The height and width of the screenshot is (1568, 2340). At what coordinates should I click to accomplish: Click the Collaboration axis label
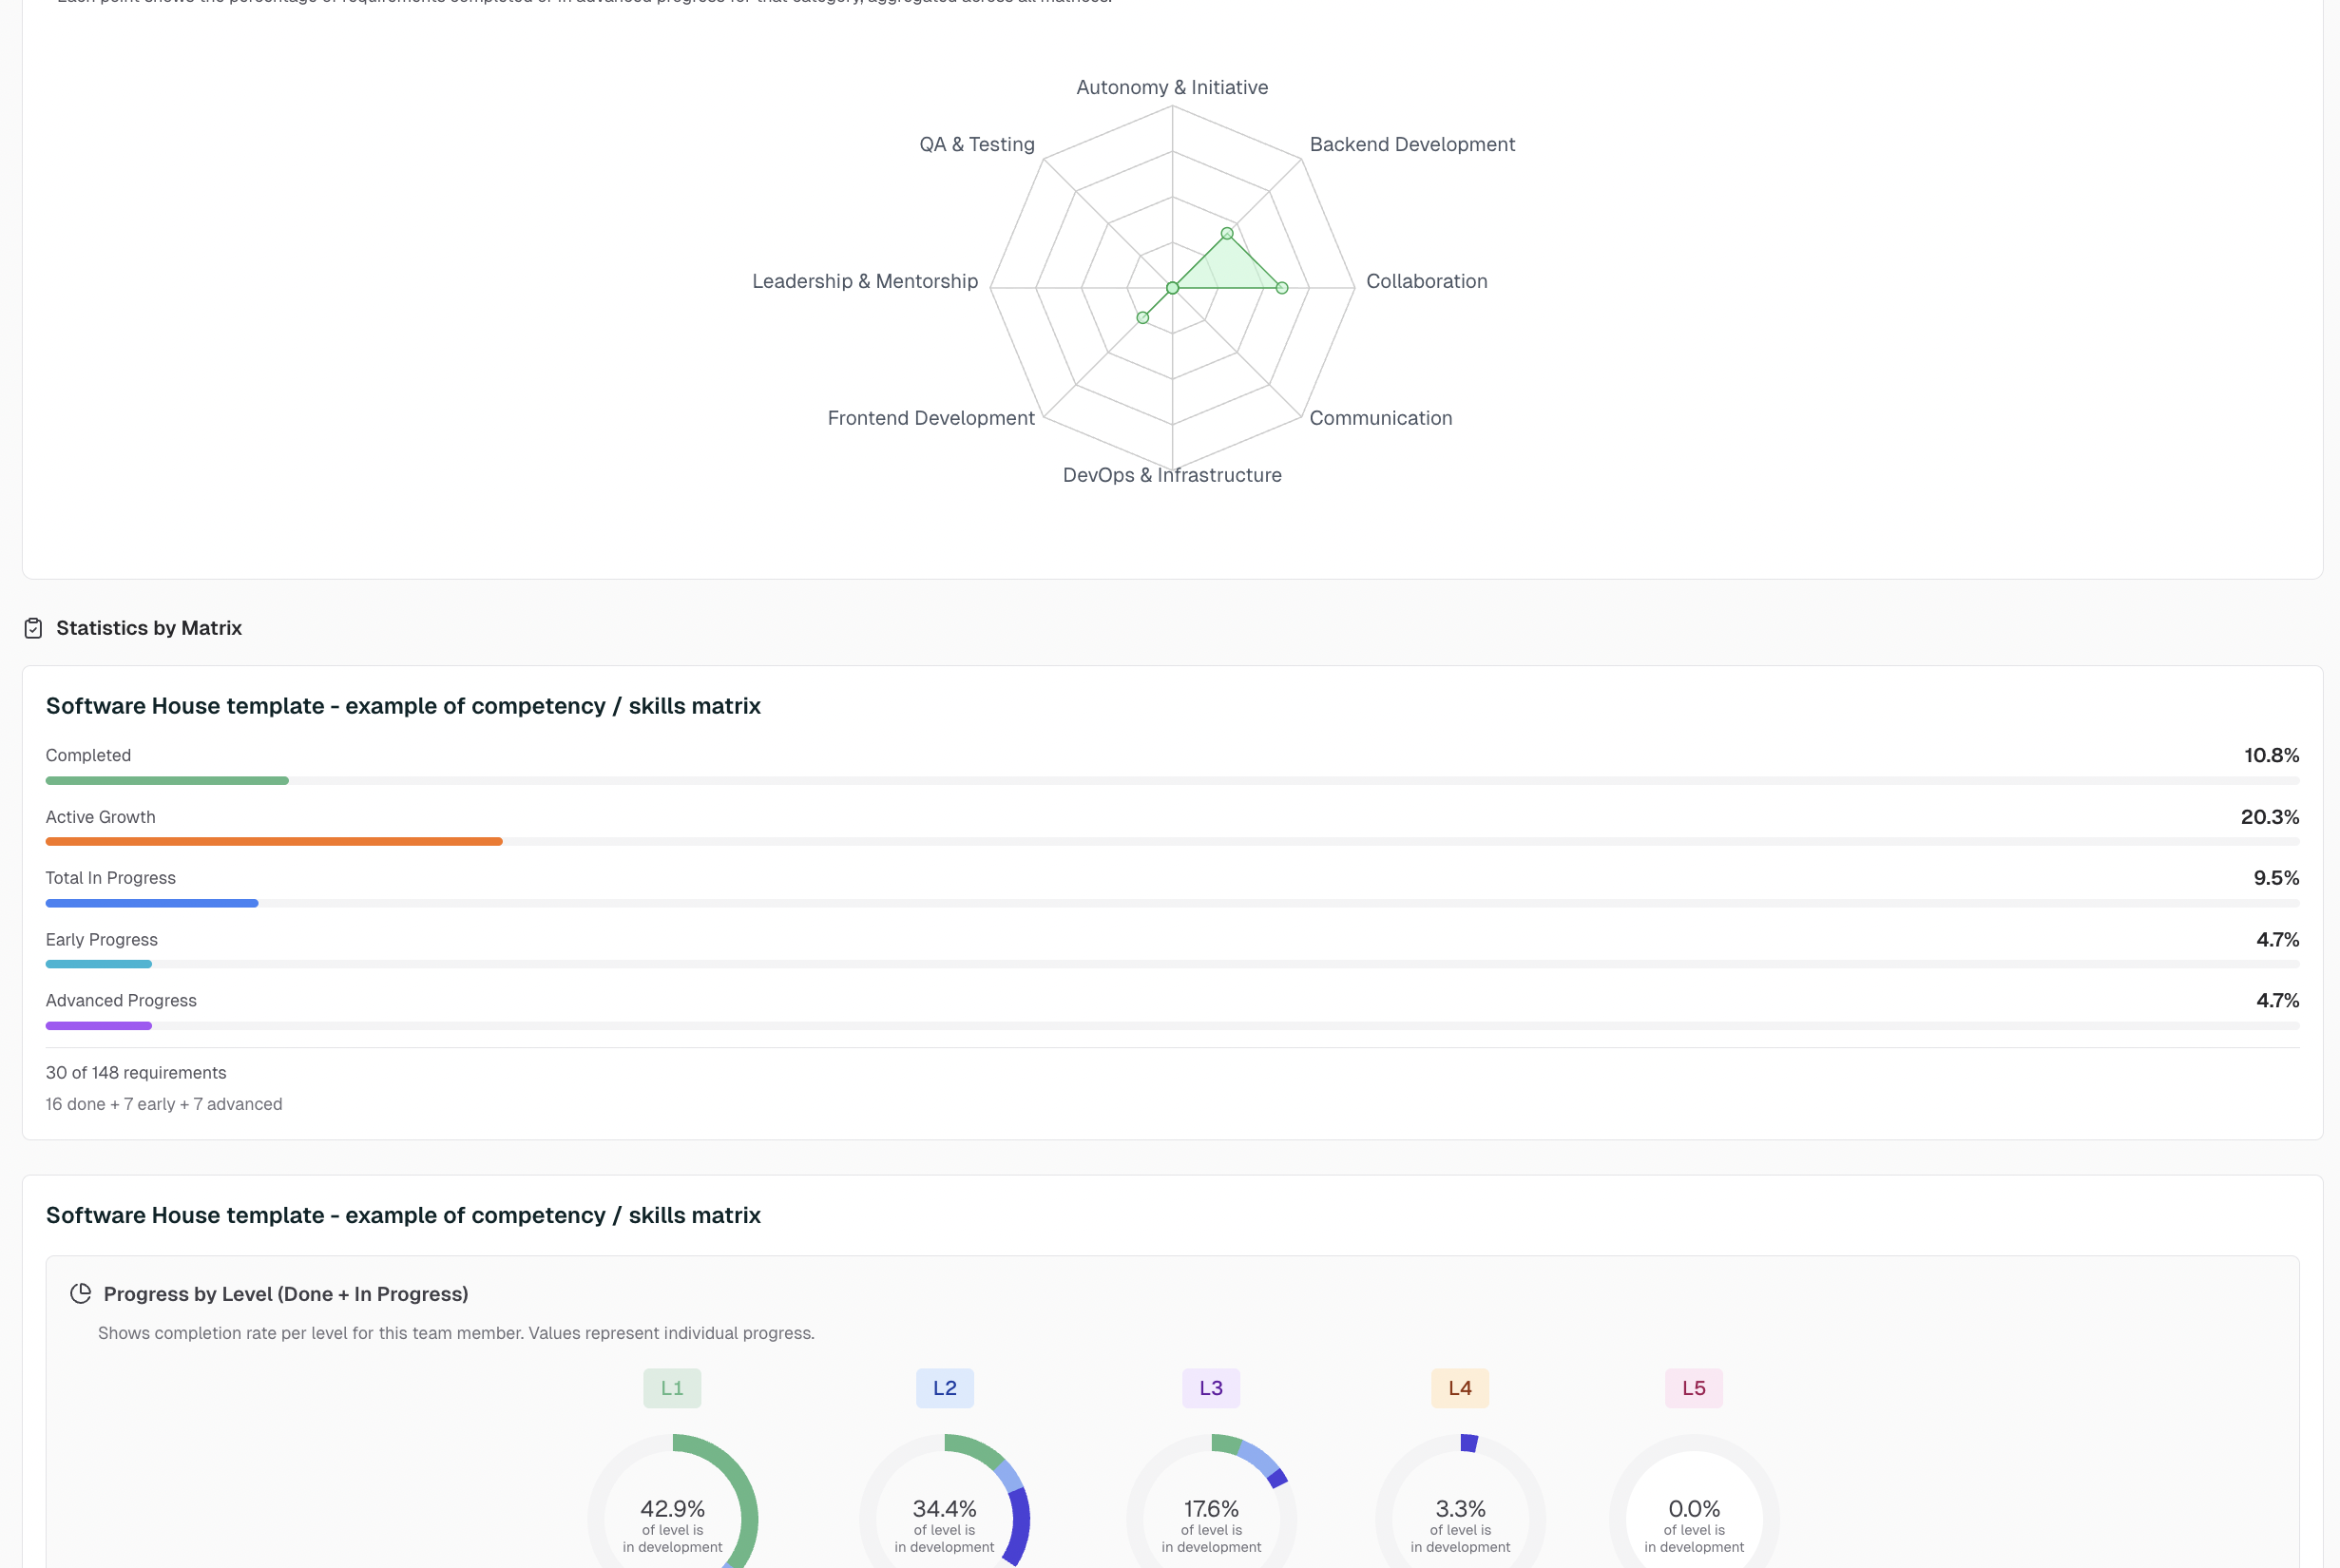coord(1427,282)
